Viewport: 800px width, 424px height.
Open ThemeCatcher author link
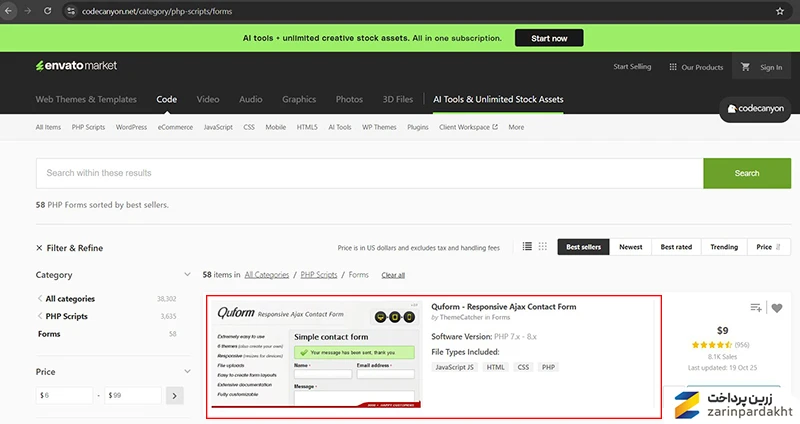point(461,317)
